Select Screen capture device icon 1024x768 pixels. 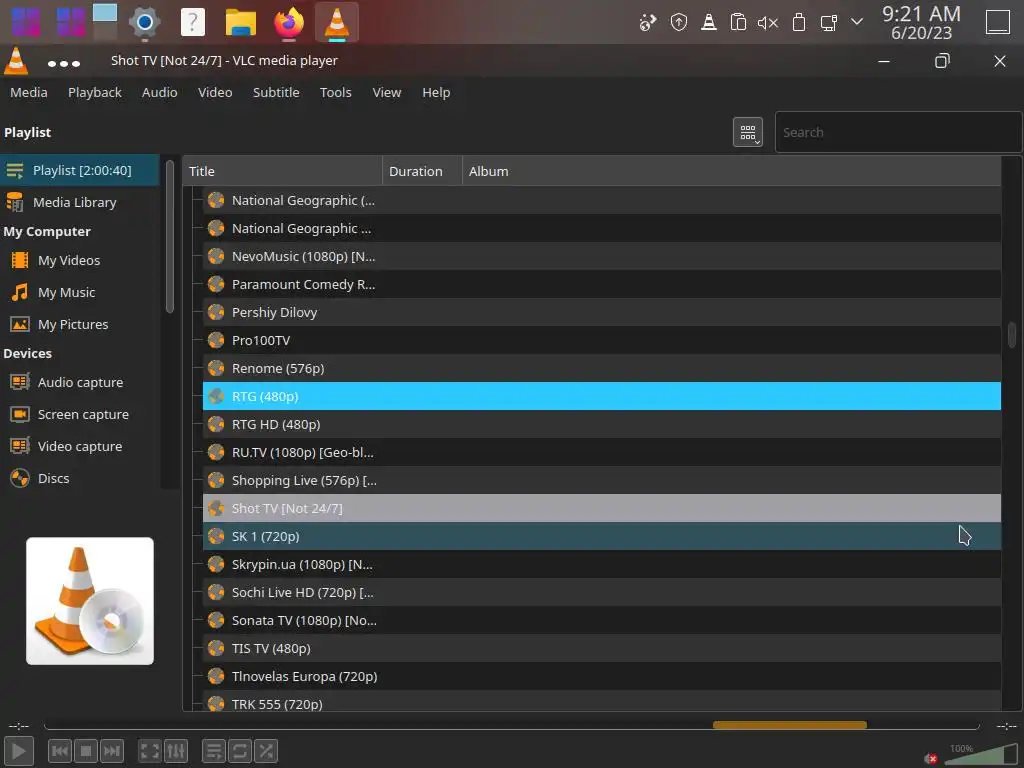click(x=20, y=414)
